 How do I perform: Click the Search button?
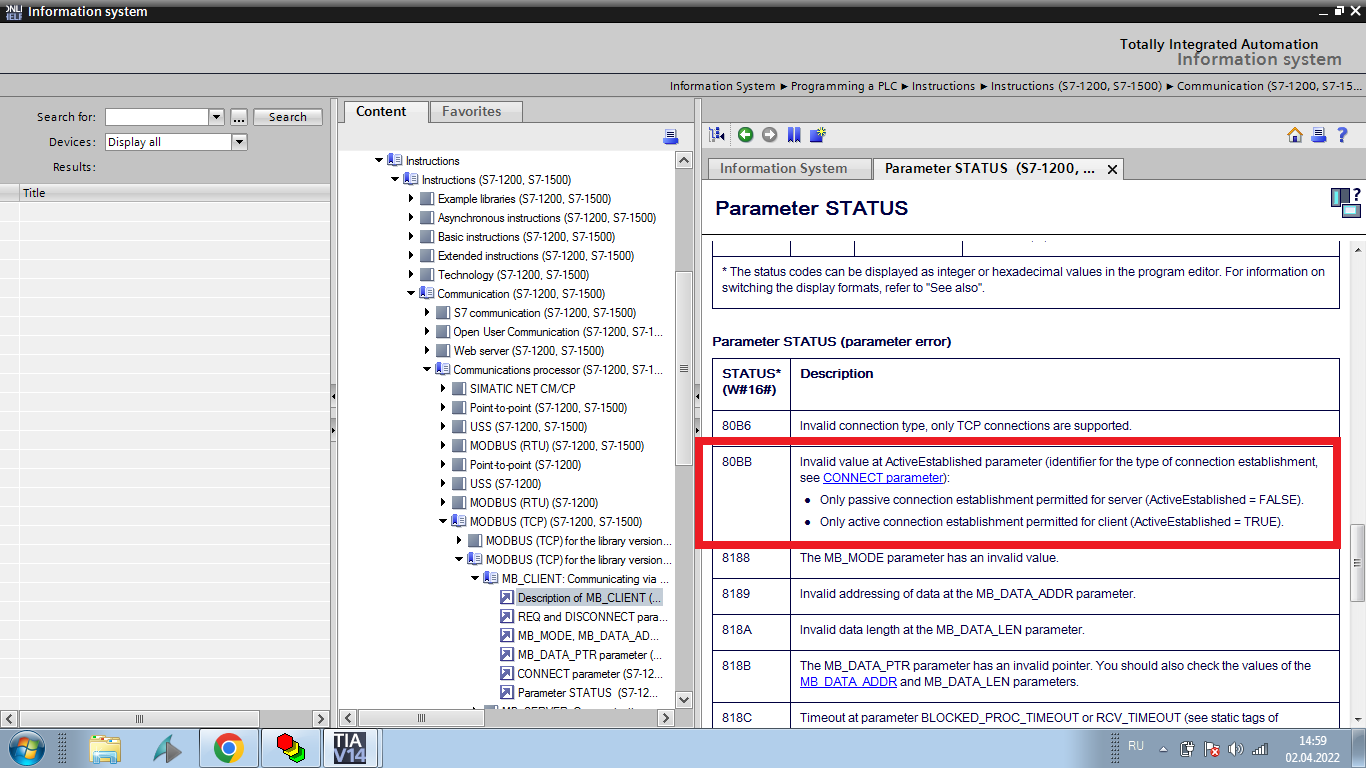(287, 117)
